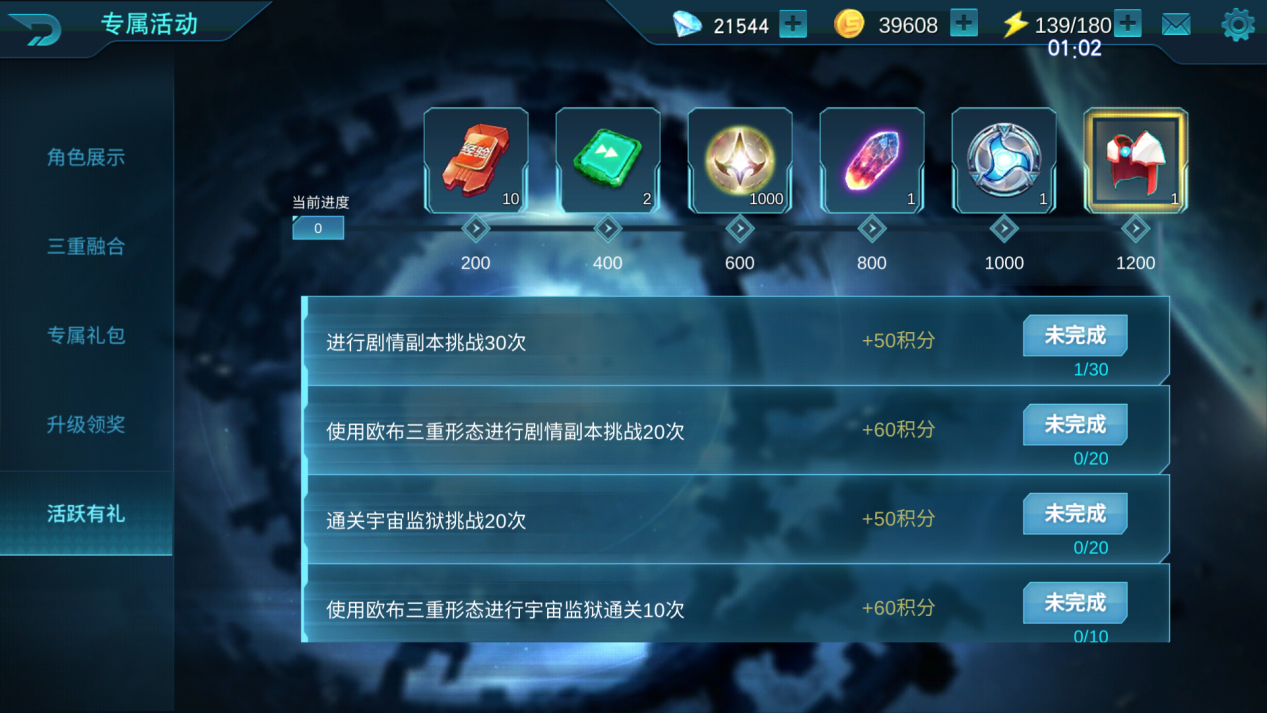The width and height of the screenshot is (1267, 713).
Task: Open the 专属礼包 tab
Action: [x=86, y=335]
